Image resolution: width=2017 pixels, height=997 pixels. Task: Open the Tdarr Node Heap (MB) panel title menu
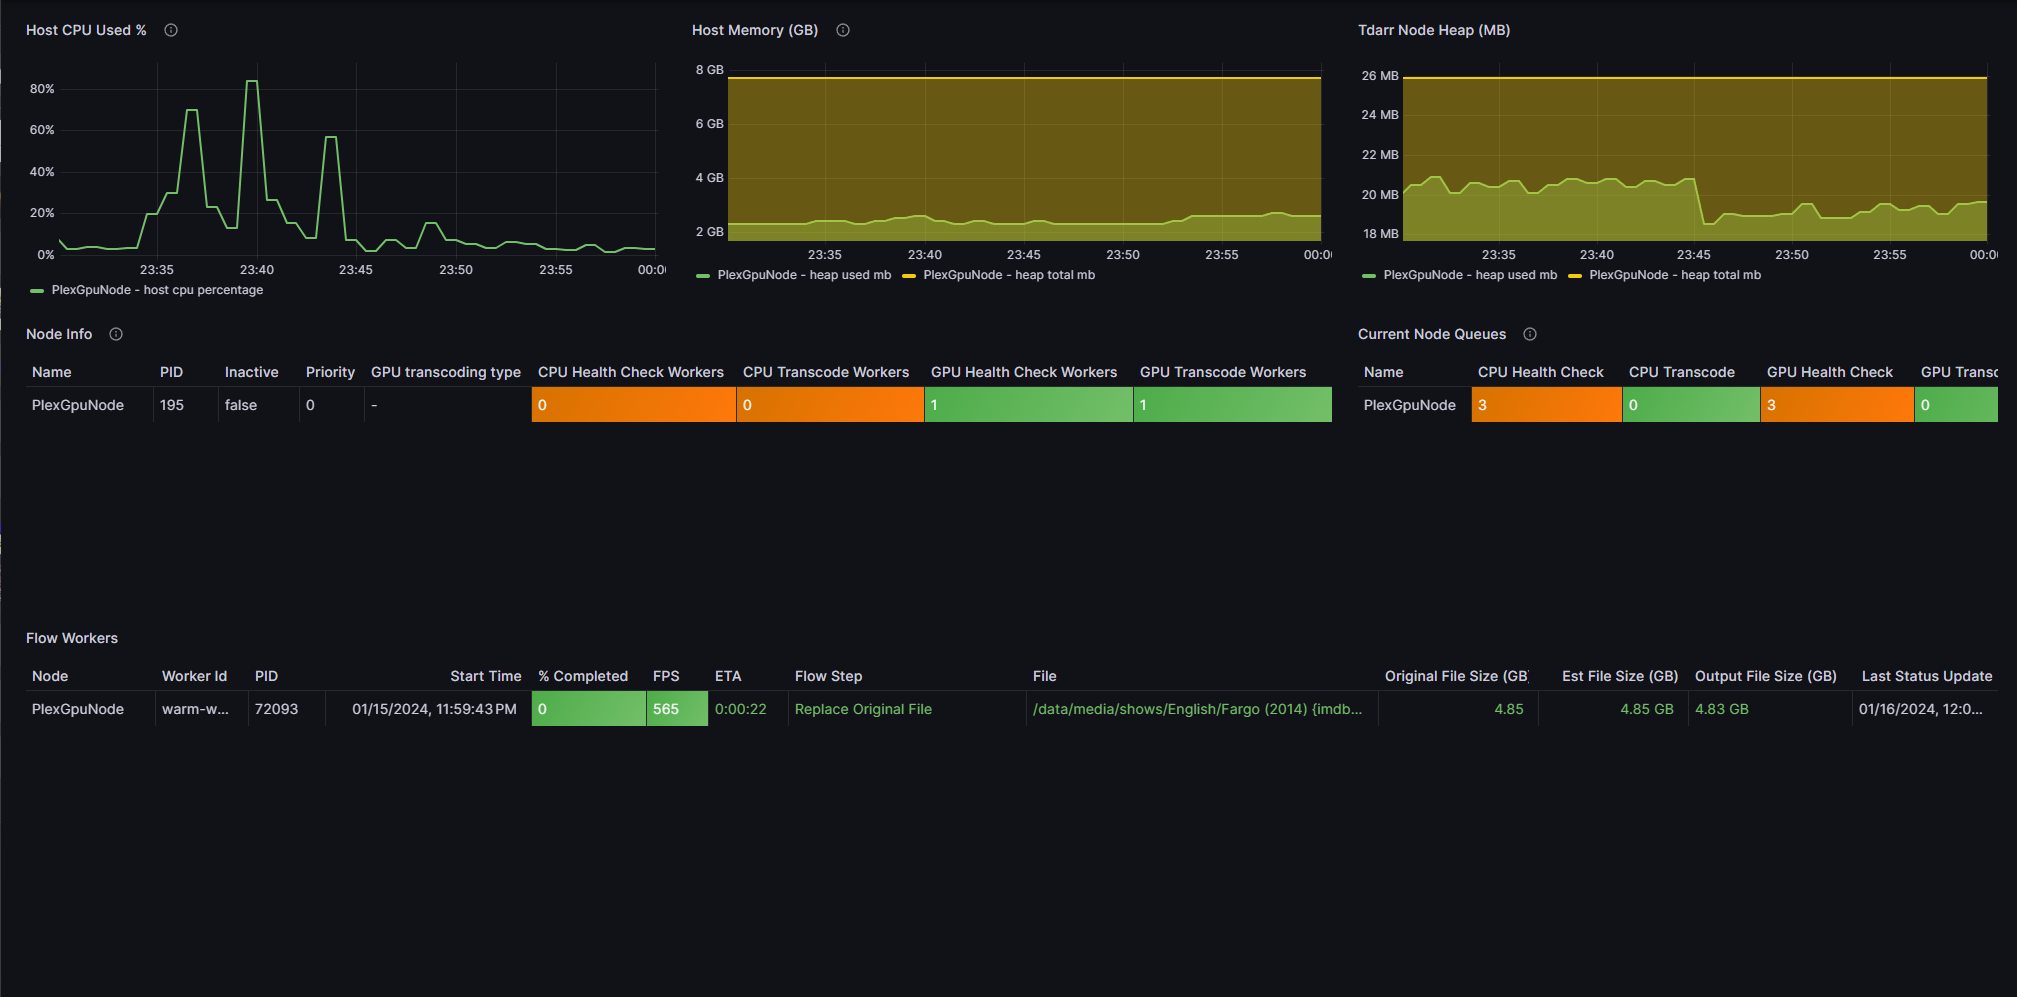[1434, 30]
